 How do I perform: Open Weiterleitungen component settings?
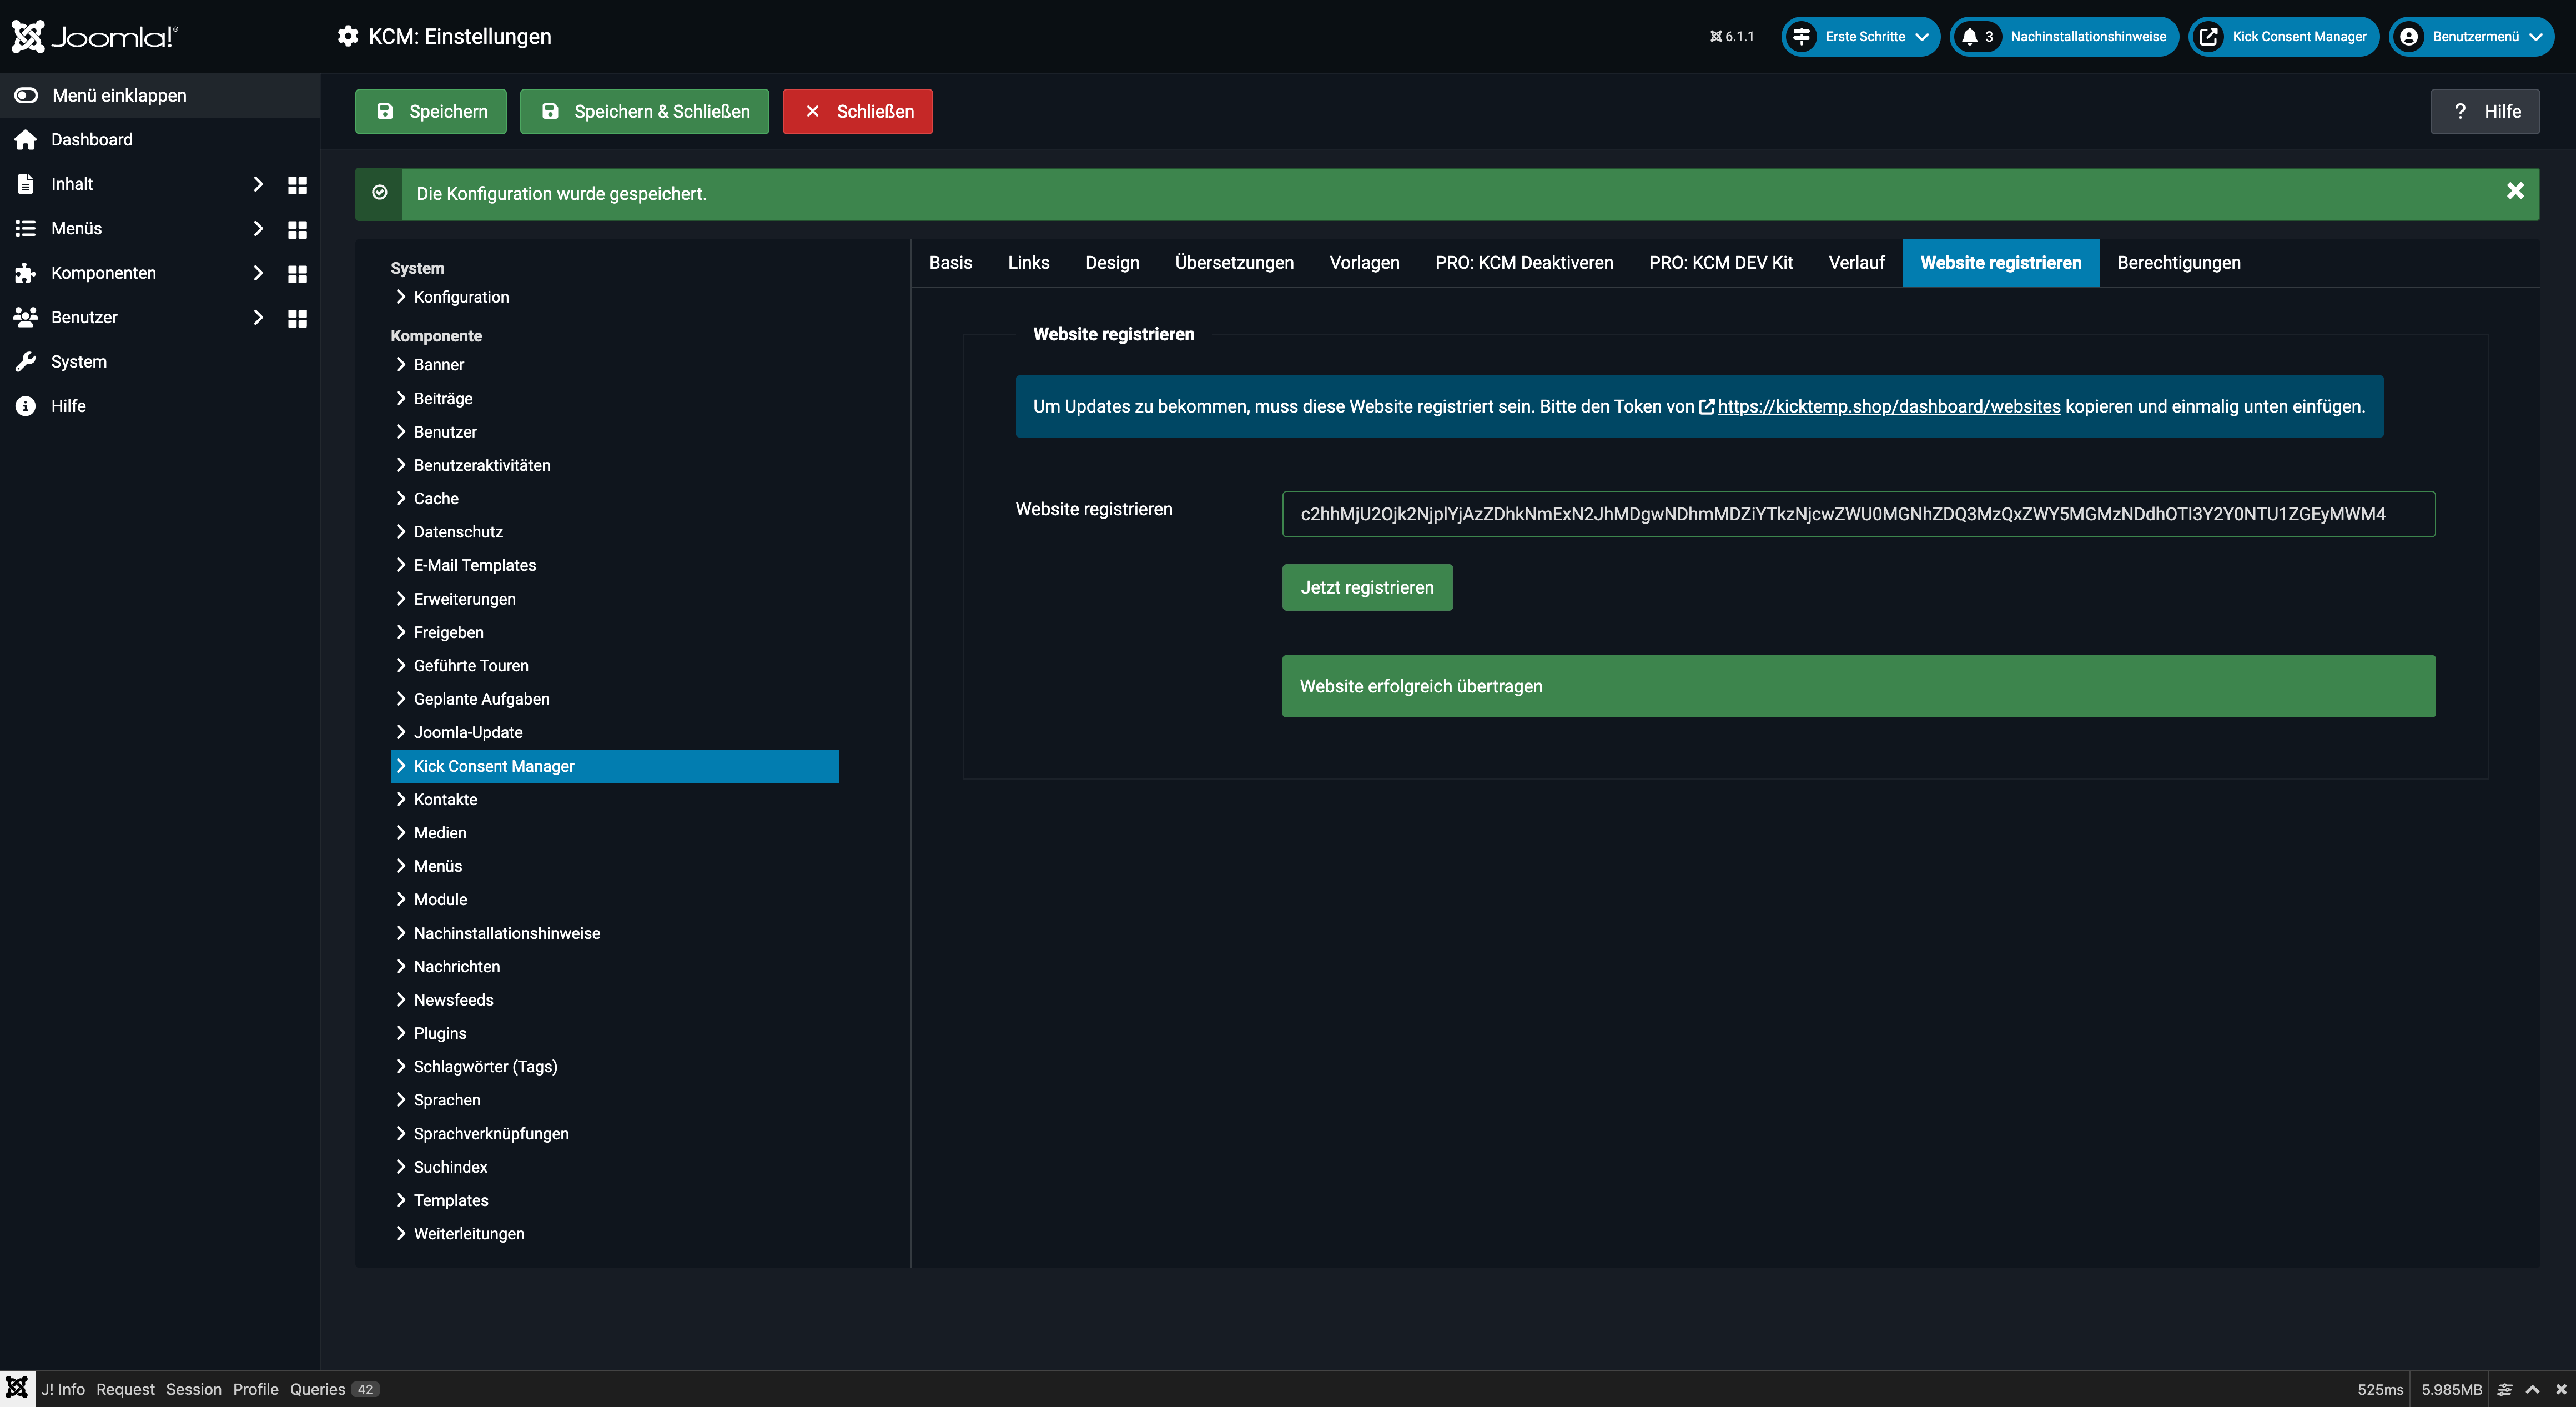pyautogui.click(x=469, y=1234)
